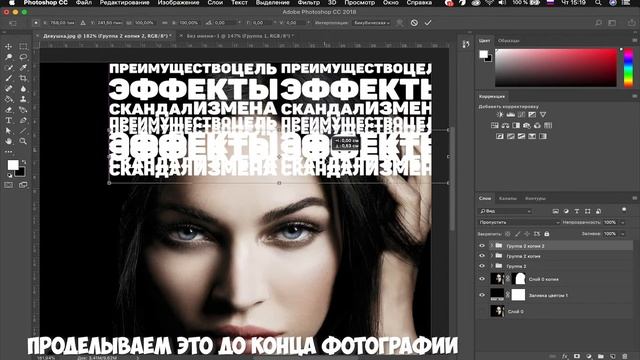The width and height of the screenshot is (640, 360).
Task: Hide the Заливка цветом 1 layer
Action: point(482,295)
